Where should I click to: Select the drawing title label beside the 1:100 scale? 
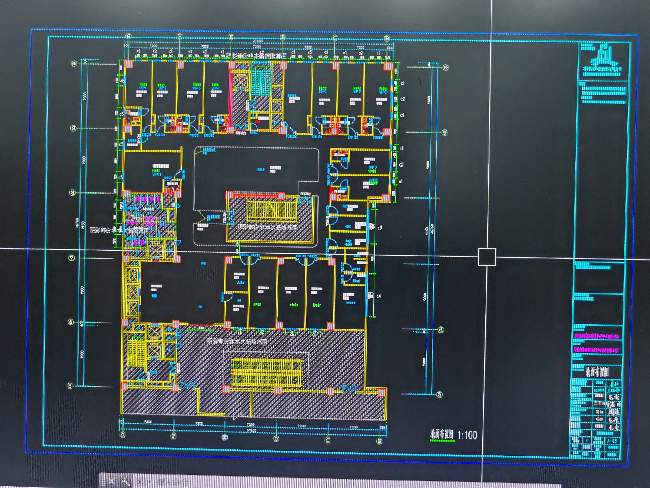tap(434, 435)
